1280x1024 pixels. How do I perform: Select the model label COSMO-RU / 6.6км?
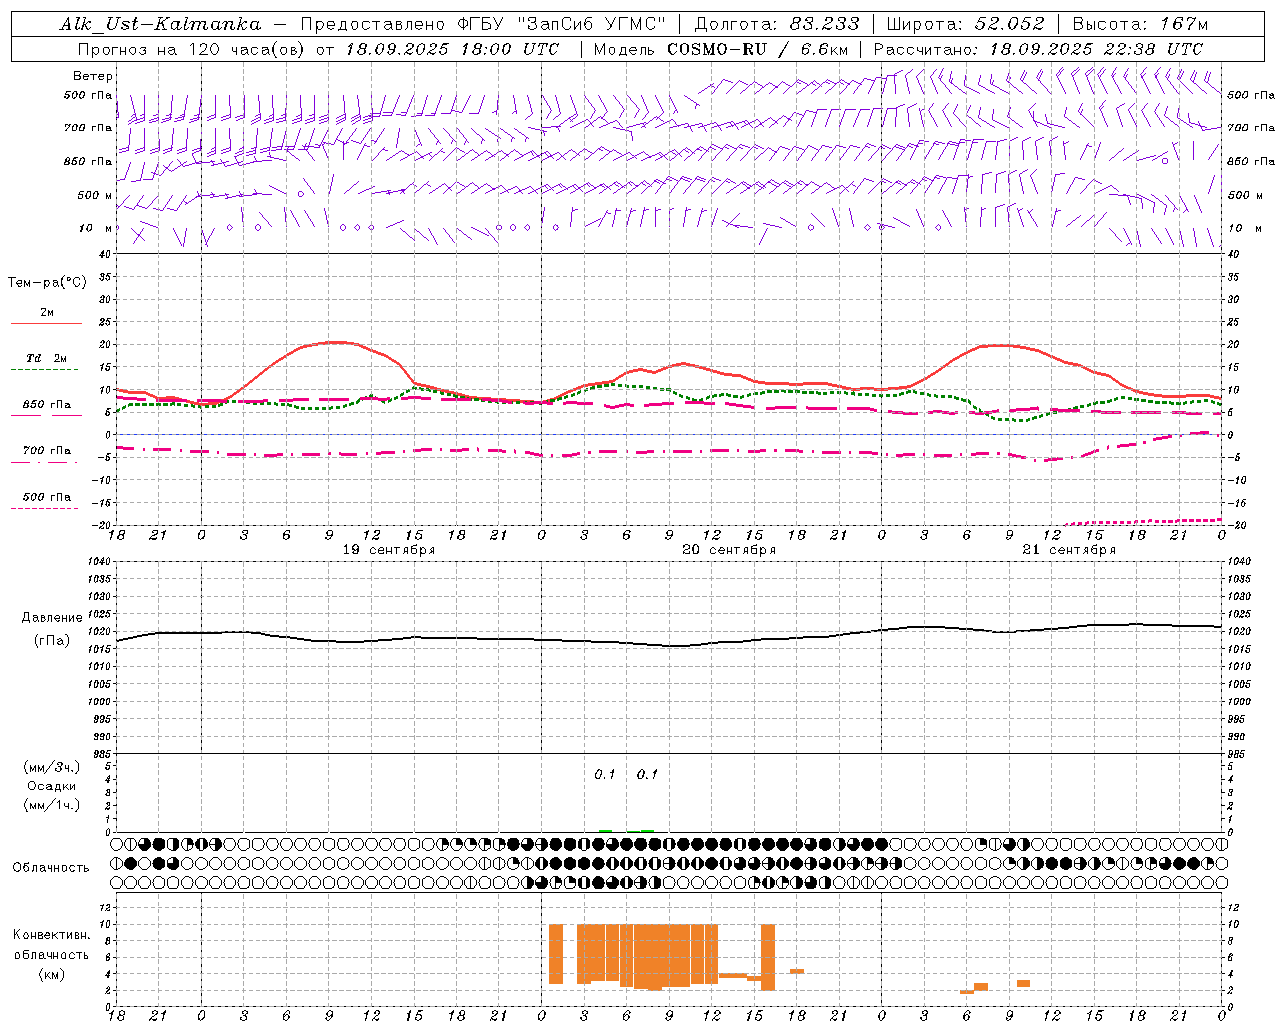coord(758,49)
